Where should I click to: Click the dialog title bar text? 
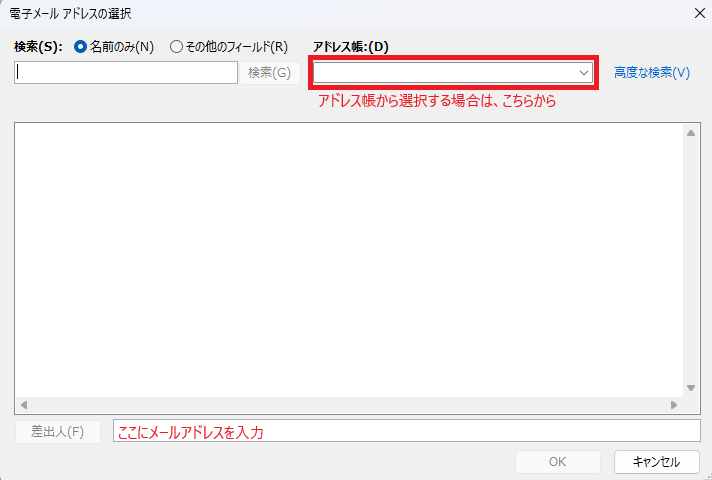tap(70, 13)
